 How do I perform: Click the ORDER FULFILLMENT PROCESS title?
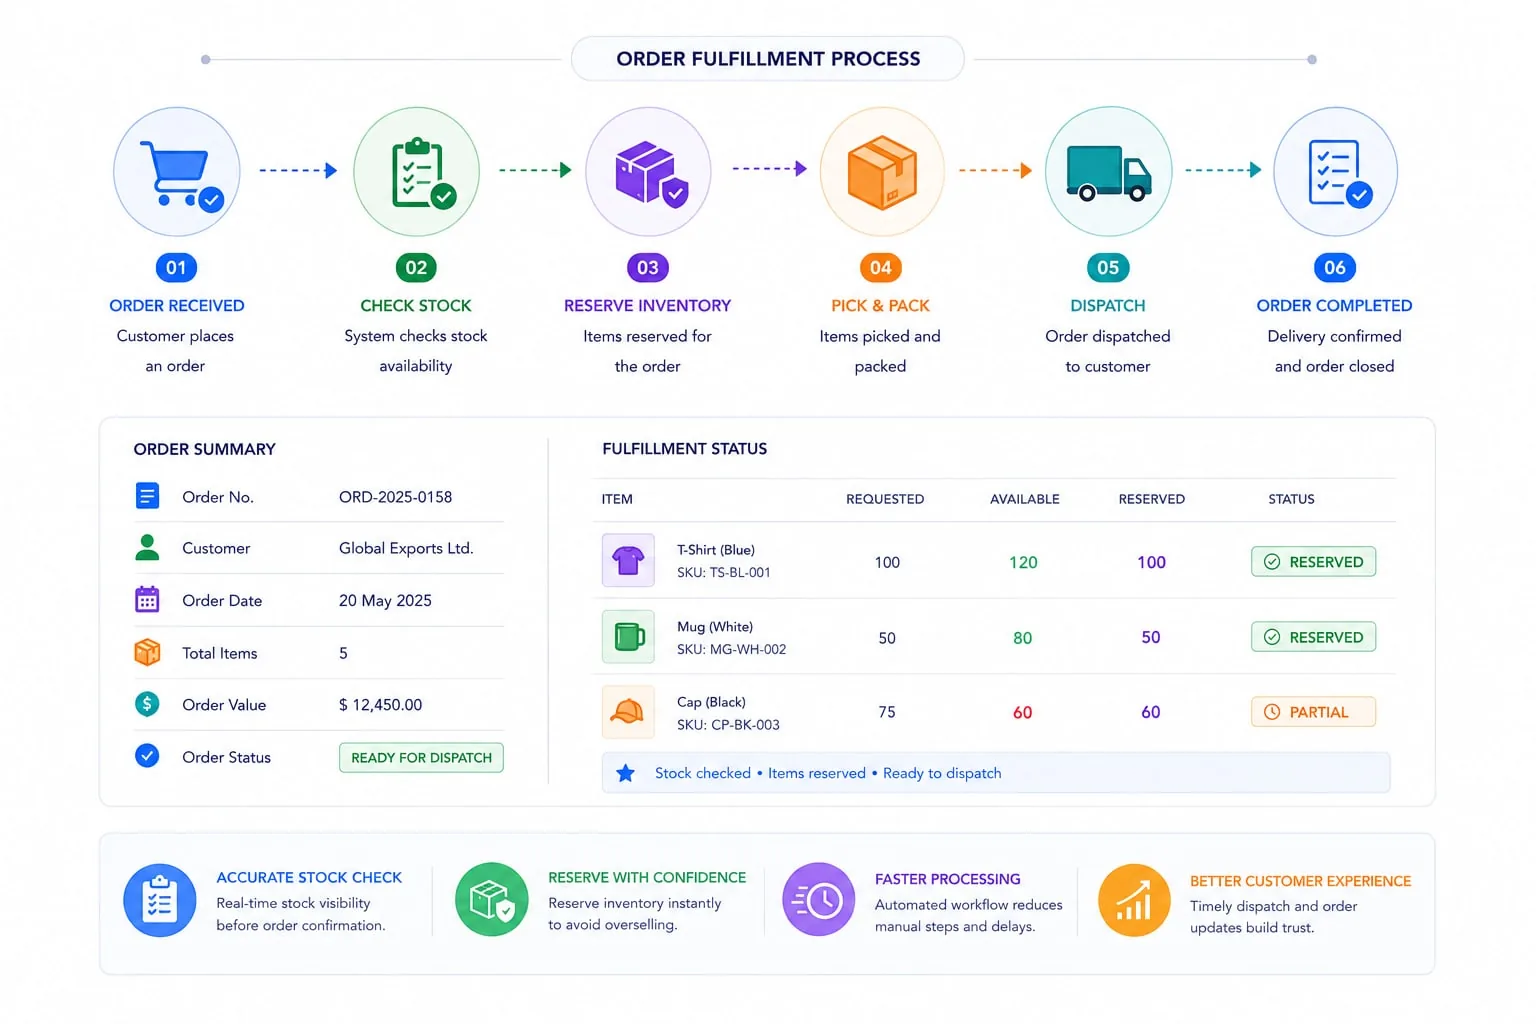pyautogui.click(x=768, y=59)
